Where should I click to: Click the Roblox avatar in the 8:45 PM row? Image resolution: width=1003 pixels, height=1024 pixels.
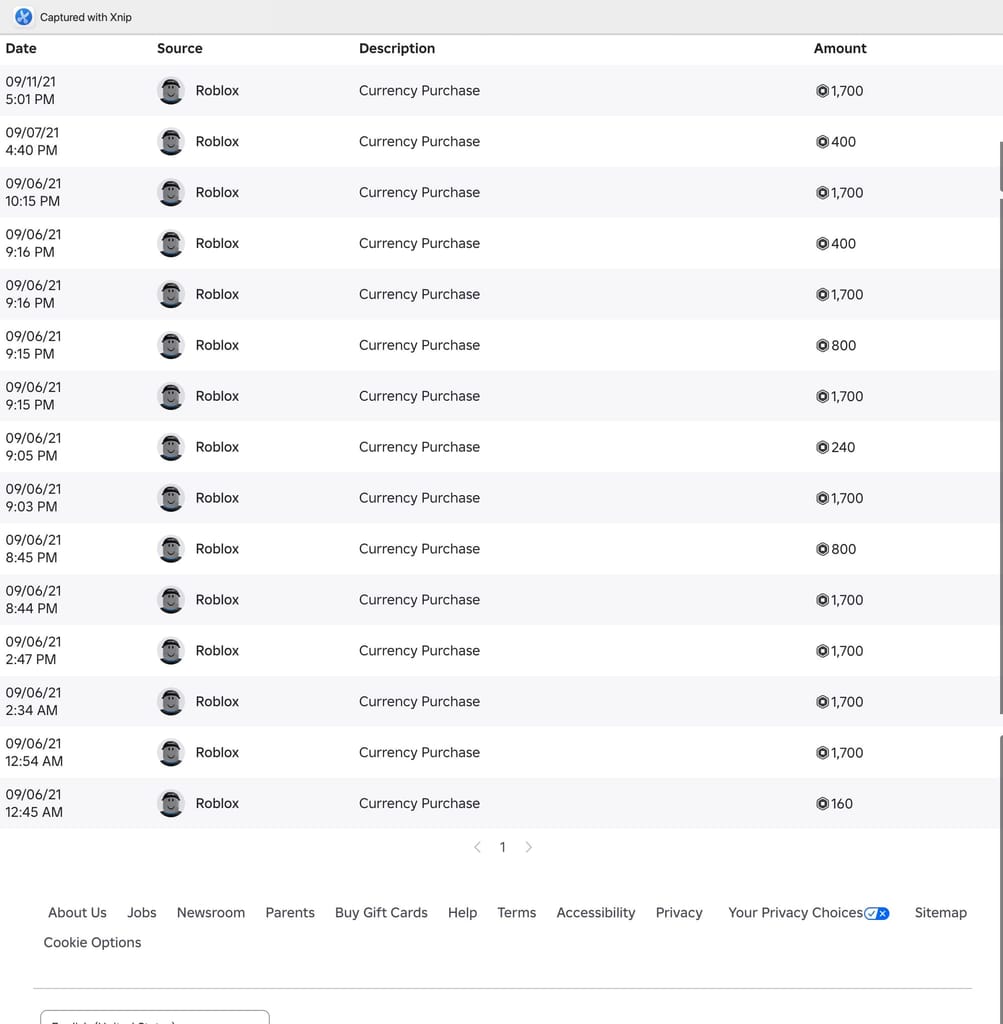point(171,549)
